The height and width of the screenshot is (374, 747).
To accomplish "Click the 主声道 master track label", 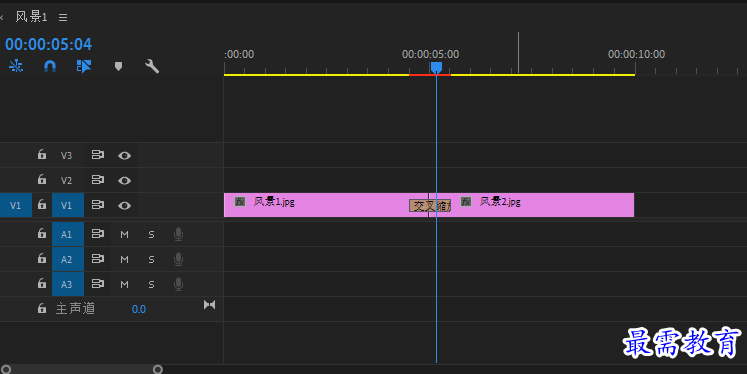I will [75, 309].
